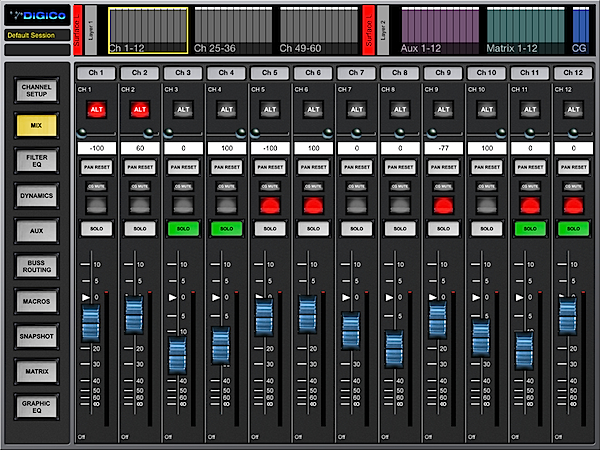Click the fader cap on channel 12
This screenshot has height=450, width=600.
tap(567, 316)
